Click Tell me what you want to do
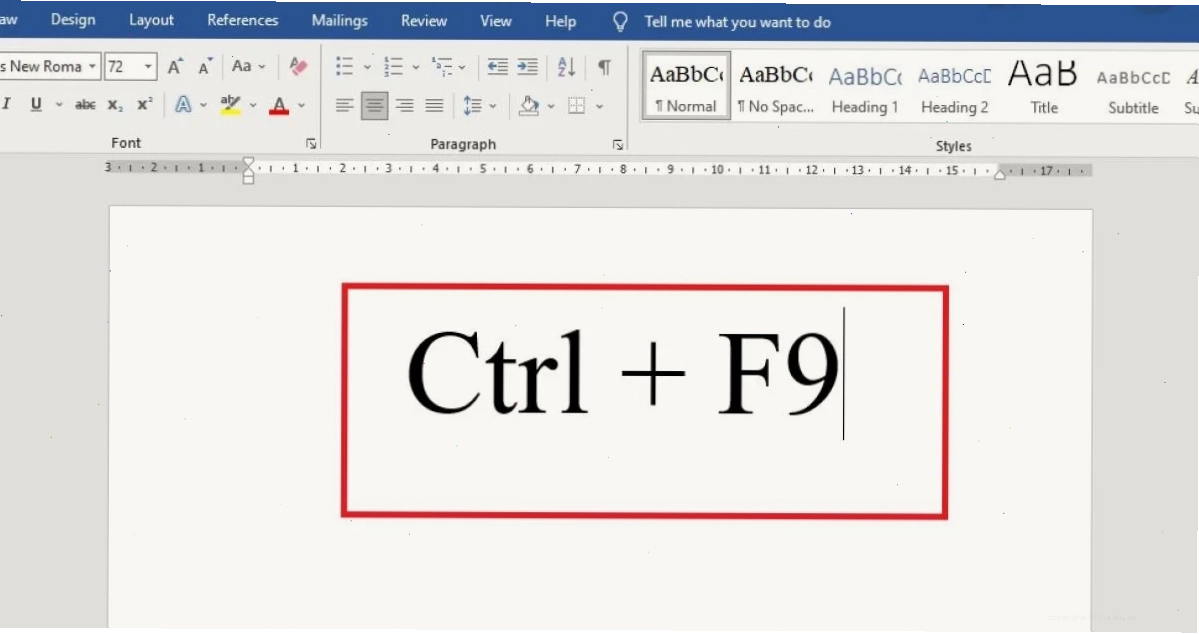Image resolution: width=1199 pixels, height=634 pixels. [737, 22]
